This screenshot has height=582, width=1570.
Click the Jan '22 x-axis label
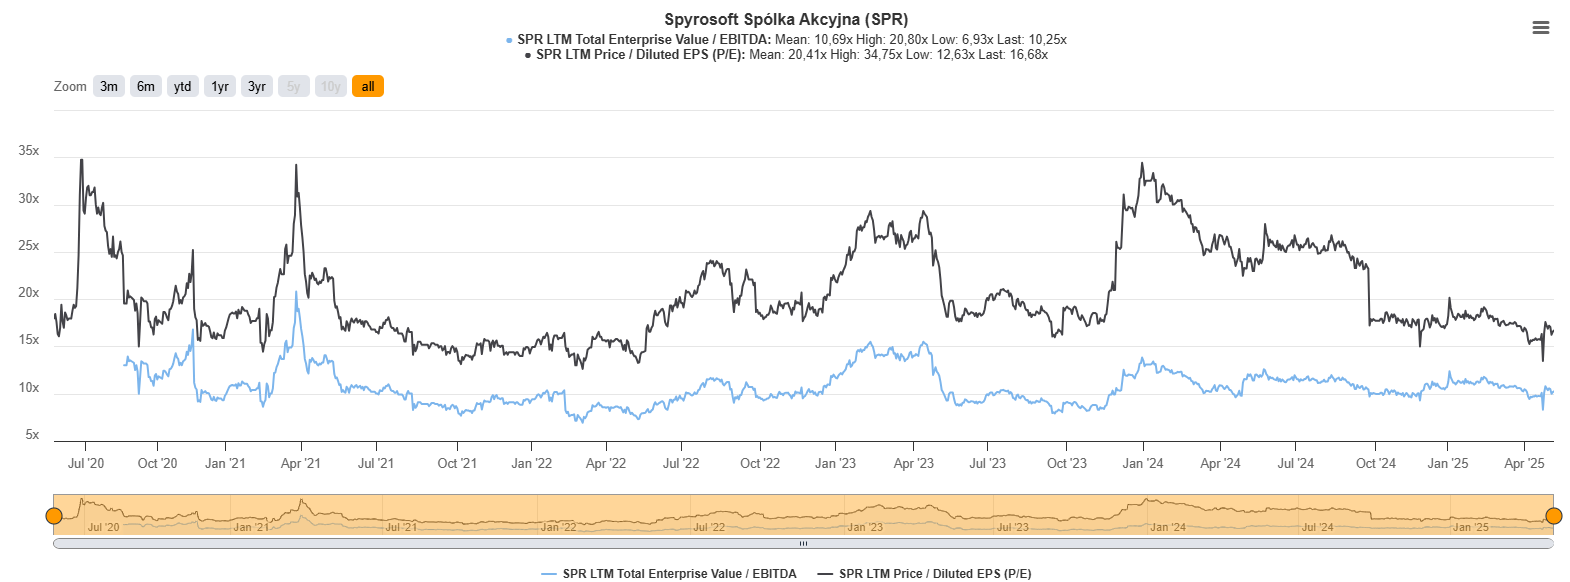point(531,463)
